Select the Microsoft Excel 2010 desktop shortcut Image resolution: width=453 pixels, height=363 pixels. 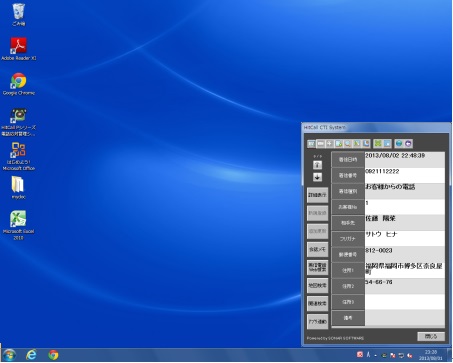click(18, 225)
